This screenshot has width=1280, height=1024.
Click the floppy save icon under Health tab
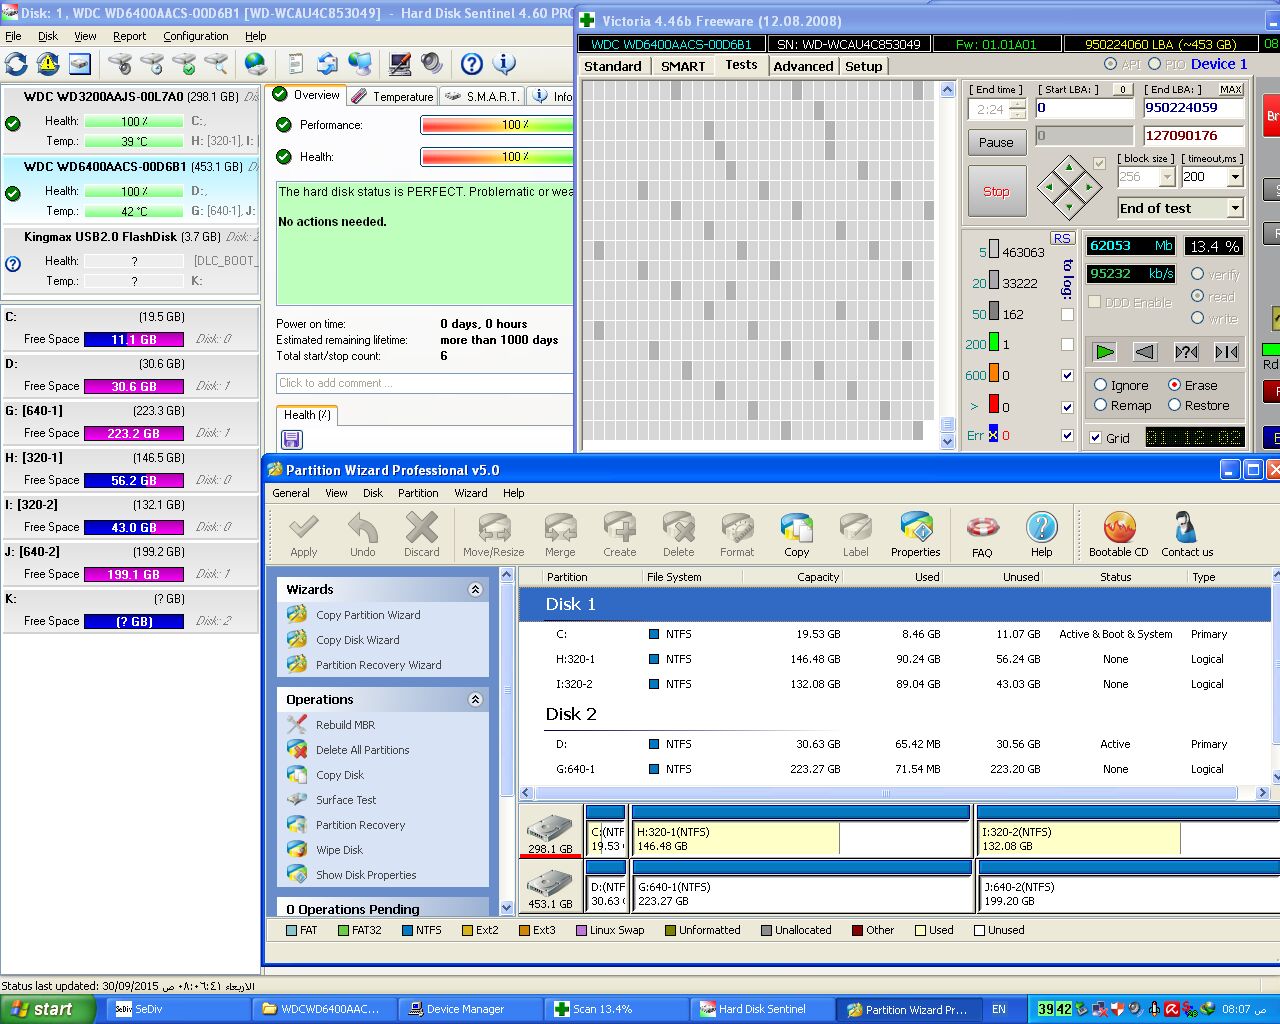[x=292, y=440]
